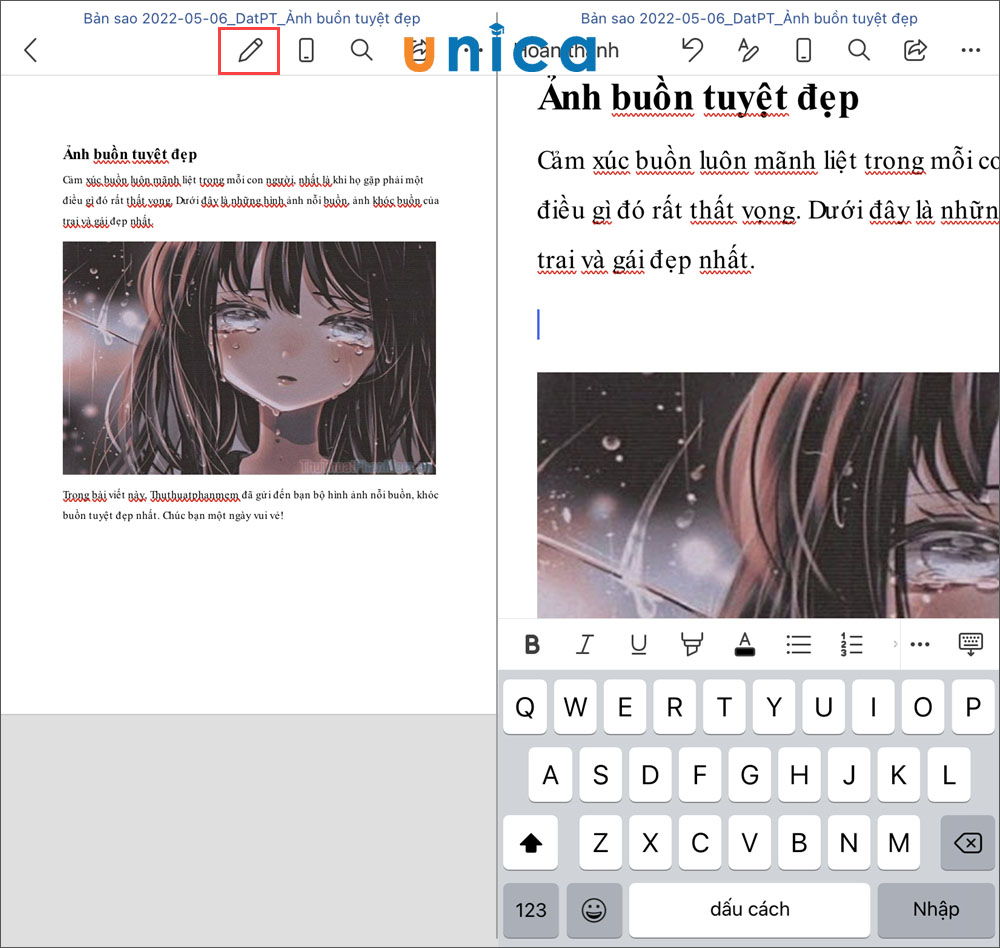The width and height of the screenshot is (1000, 948).
Task: Select the bulleted list option
Action: pos(798,644)
